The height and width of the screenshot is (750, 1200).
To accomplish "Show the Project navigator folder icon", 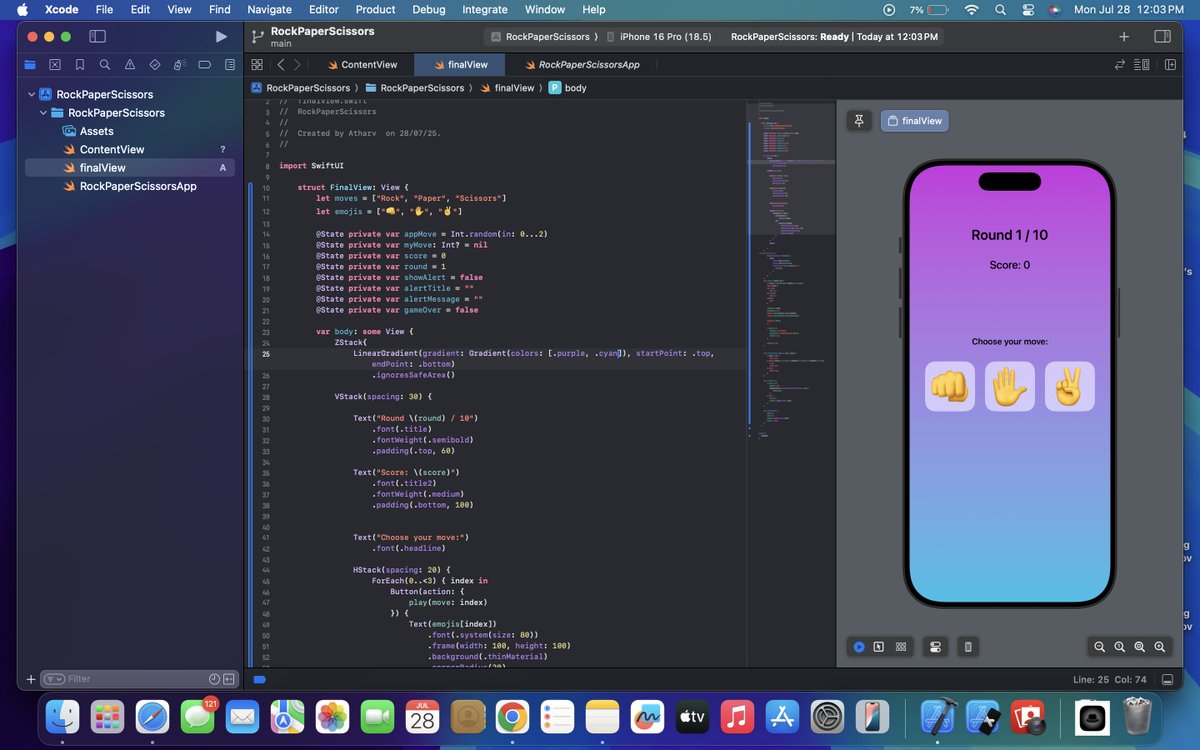I will tap(30, 64).
